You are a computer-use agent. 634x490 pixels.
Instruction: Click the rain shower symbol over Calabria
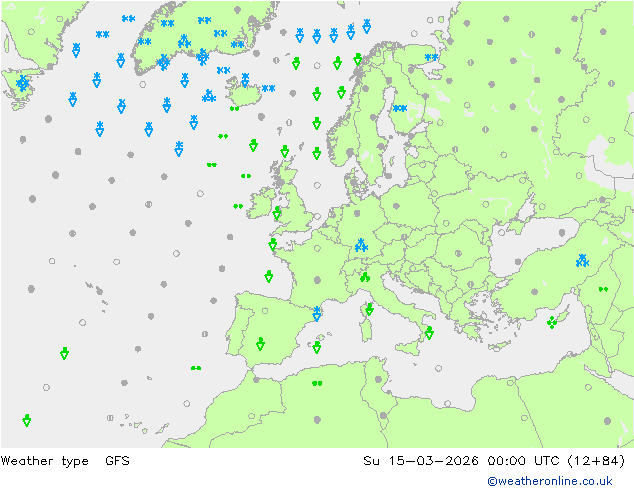click(429, 332)
